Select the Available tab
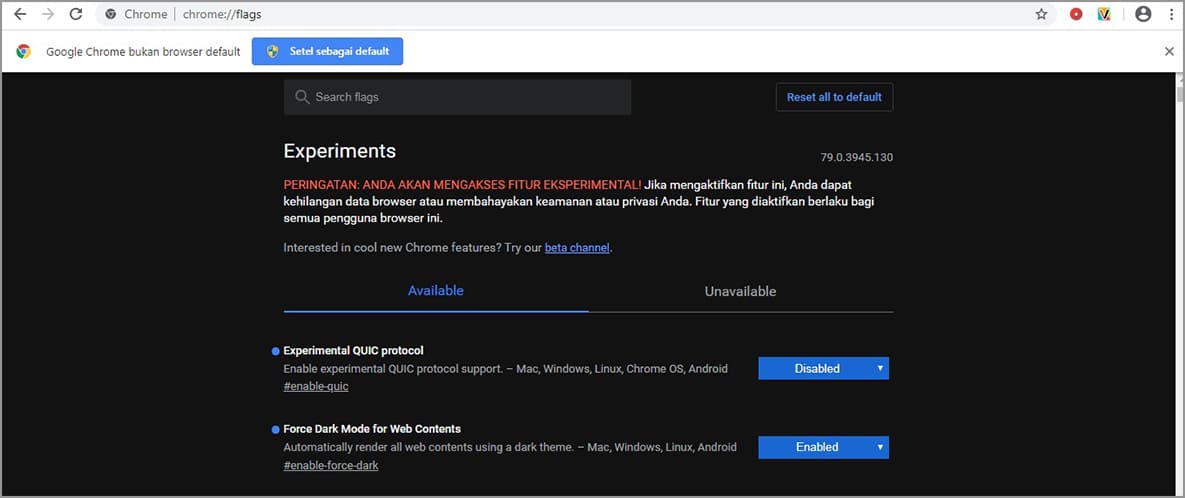The image size is (1185, 498). pyautogui.click(x=436, y=291)
